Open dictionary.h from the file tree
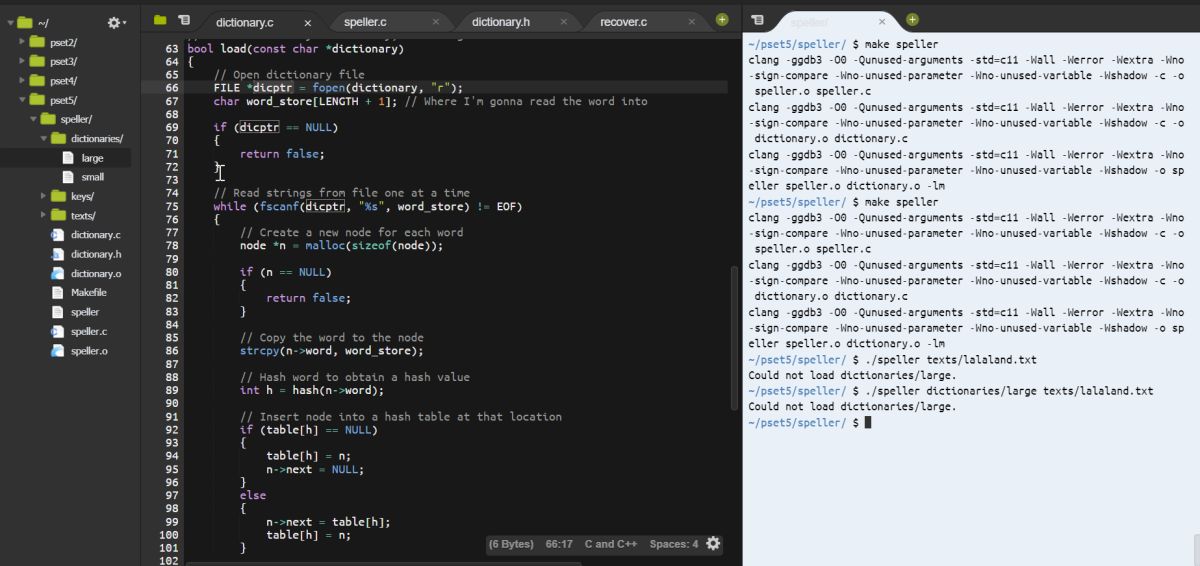 click(95, 254)
